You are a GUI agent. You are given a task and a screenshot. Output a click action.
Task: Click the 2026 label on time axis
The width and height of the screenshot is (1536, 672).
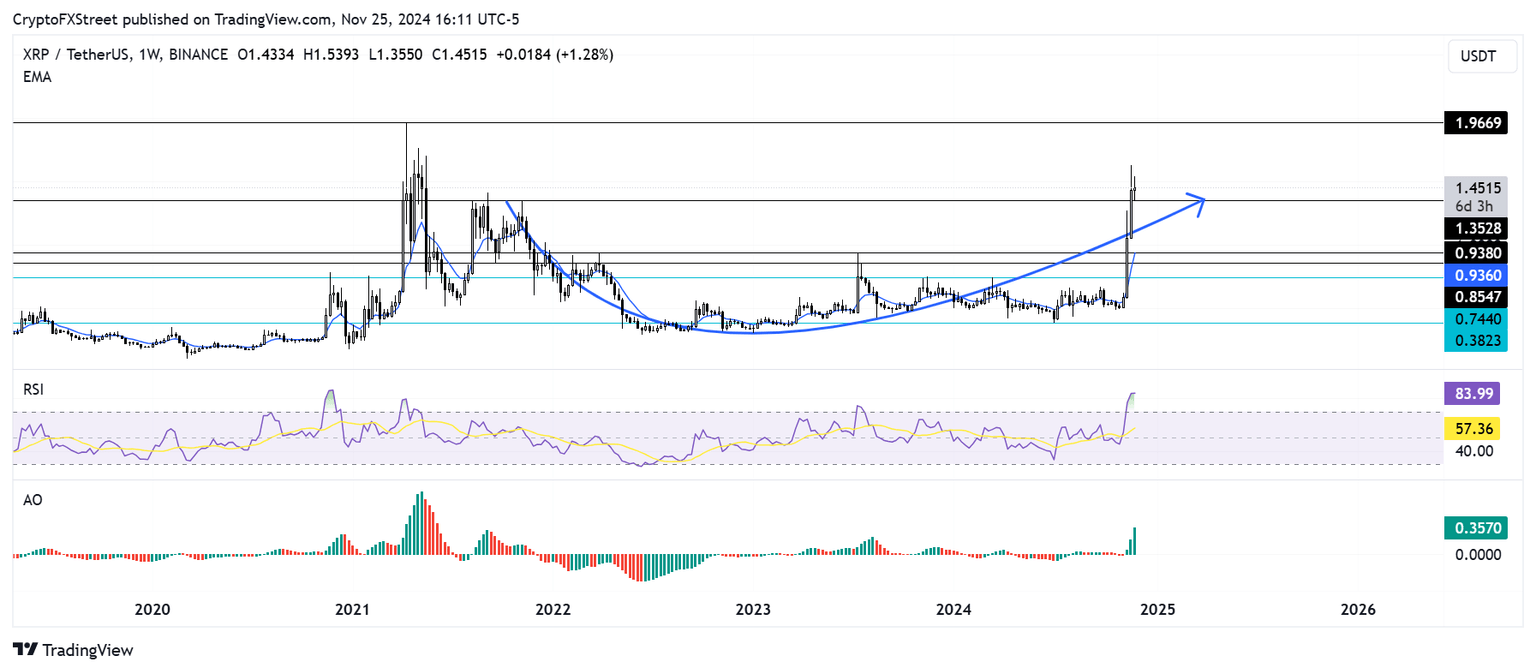click(1357, 609)
